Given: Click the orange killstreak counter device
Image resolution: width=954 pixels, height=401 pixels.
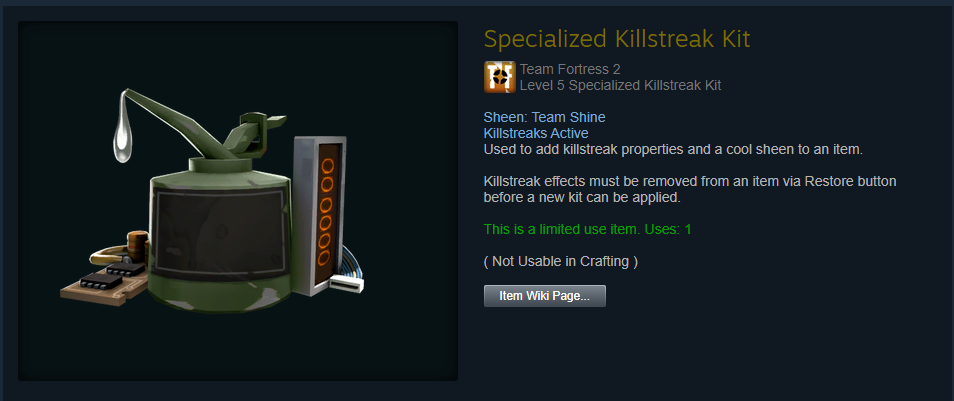Looking at the screenshot, I should coord(321,214).
